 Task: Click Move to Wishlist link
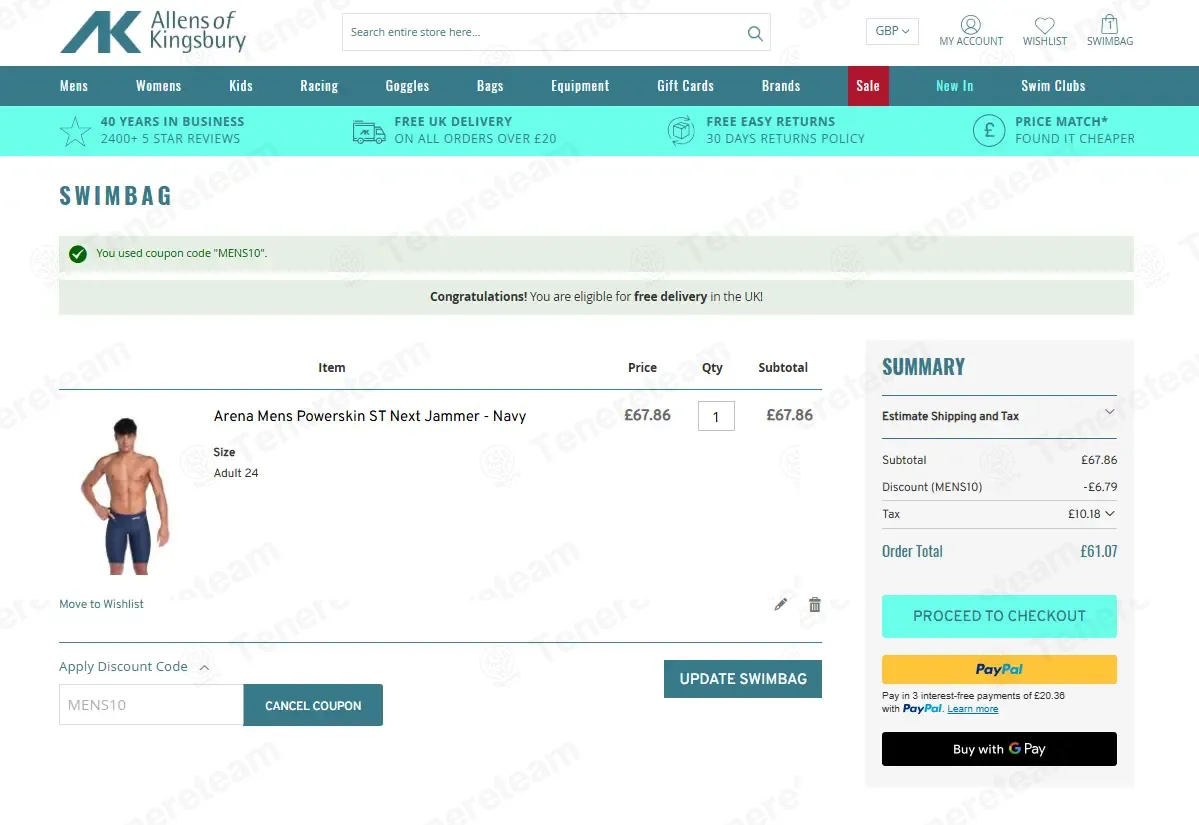[101, 604]
